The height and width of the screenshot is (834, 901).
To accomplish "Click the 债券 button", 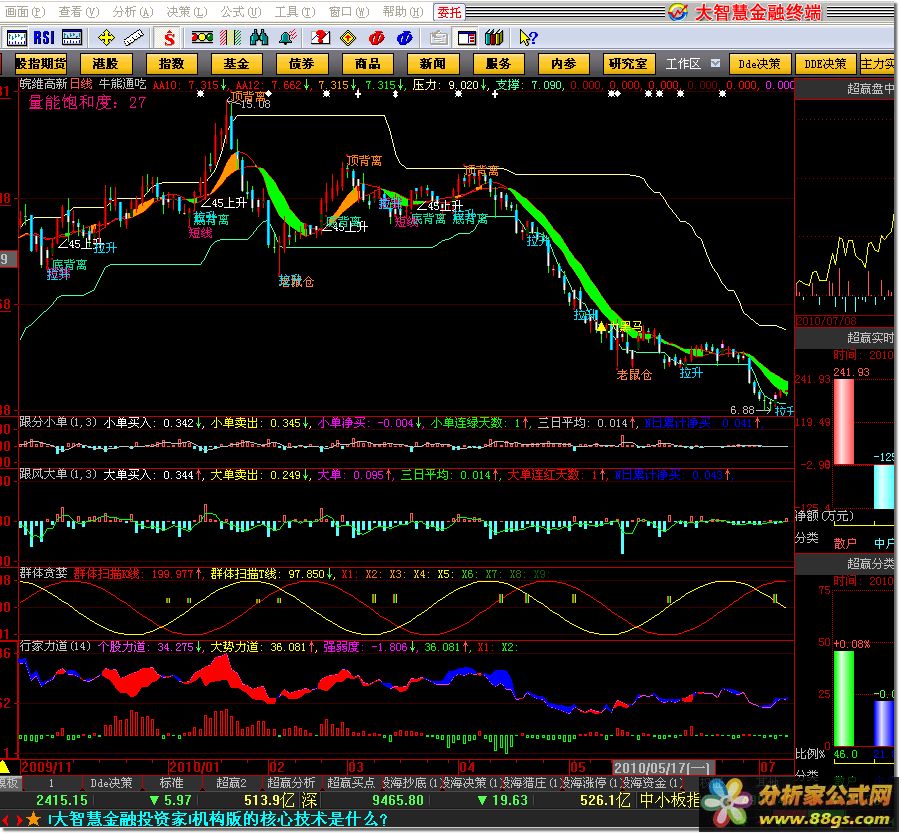I will (301, 64).
